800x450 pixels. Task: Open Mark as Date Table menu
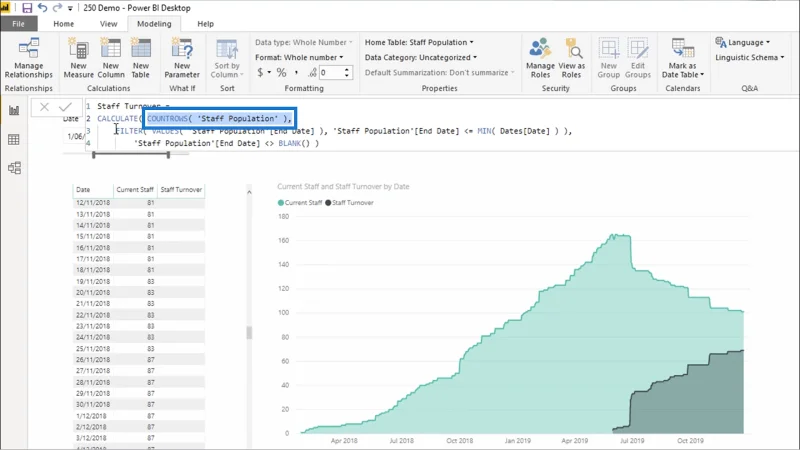pos(683,58)
